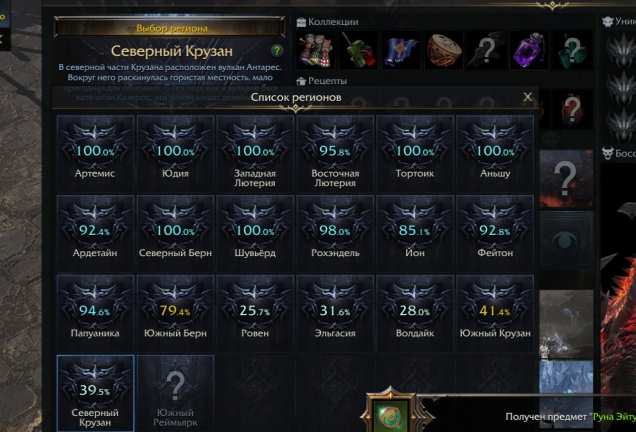Viewport: 636px width, 432px height.
Task: Select the dolls collection item icon
Action: point(316,51)
